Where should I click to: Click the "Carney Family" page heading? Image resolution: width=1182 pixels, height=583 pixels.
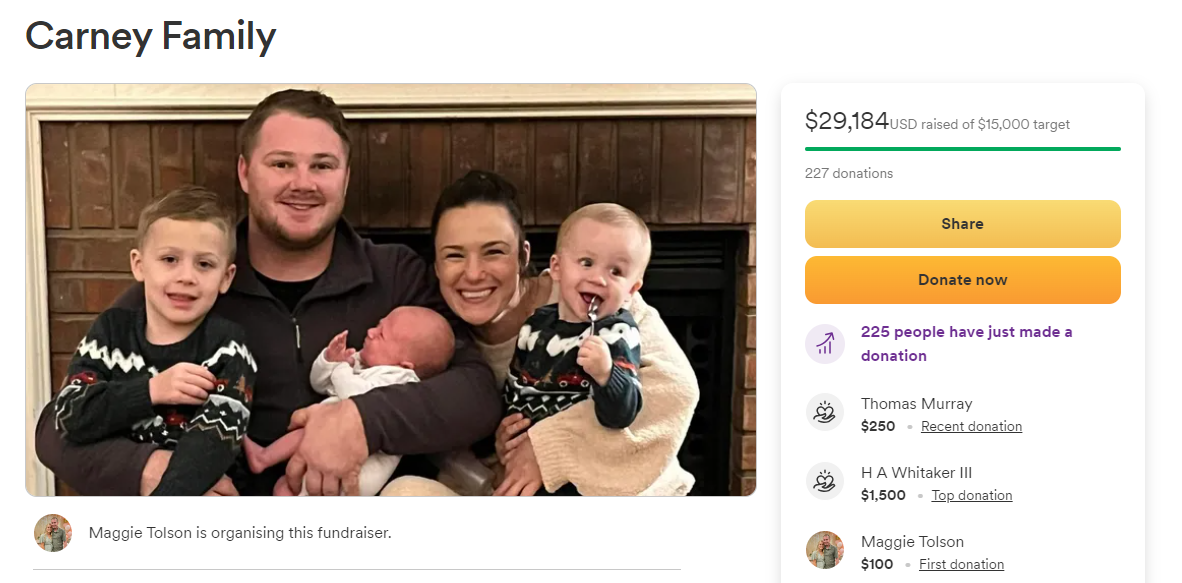[150, 37]
